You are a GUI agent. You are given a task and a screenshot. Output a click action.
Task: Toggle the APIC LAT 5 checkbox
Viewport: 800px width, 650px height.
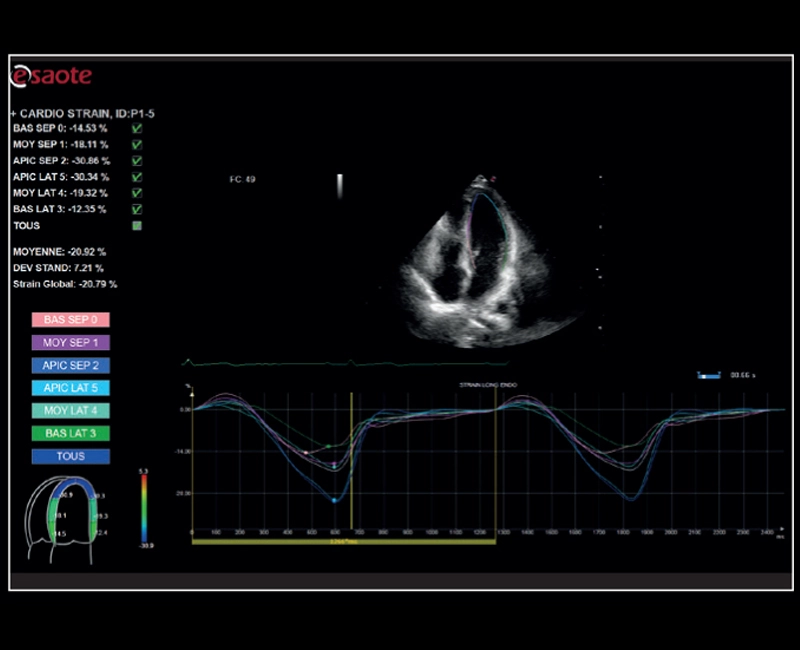135,176
